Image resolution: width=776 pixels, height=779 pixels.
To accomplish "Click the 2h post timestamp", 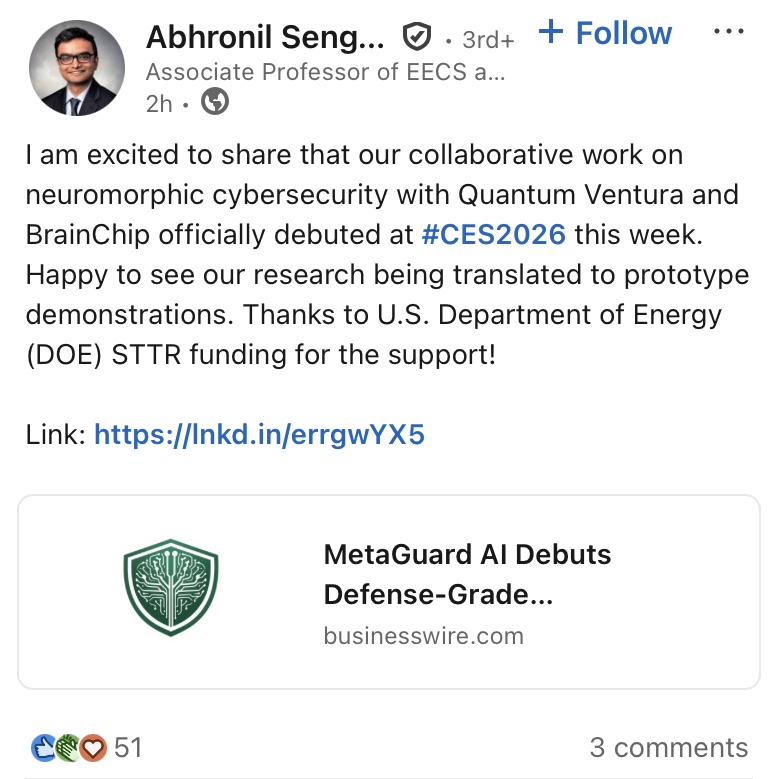I will pos(159,102).
